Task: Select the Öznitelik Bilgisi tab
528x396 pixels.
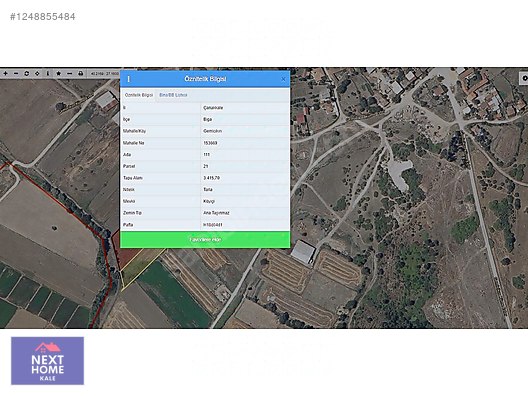Action: point(139,95)
